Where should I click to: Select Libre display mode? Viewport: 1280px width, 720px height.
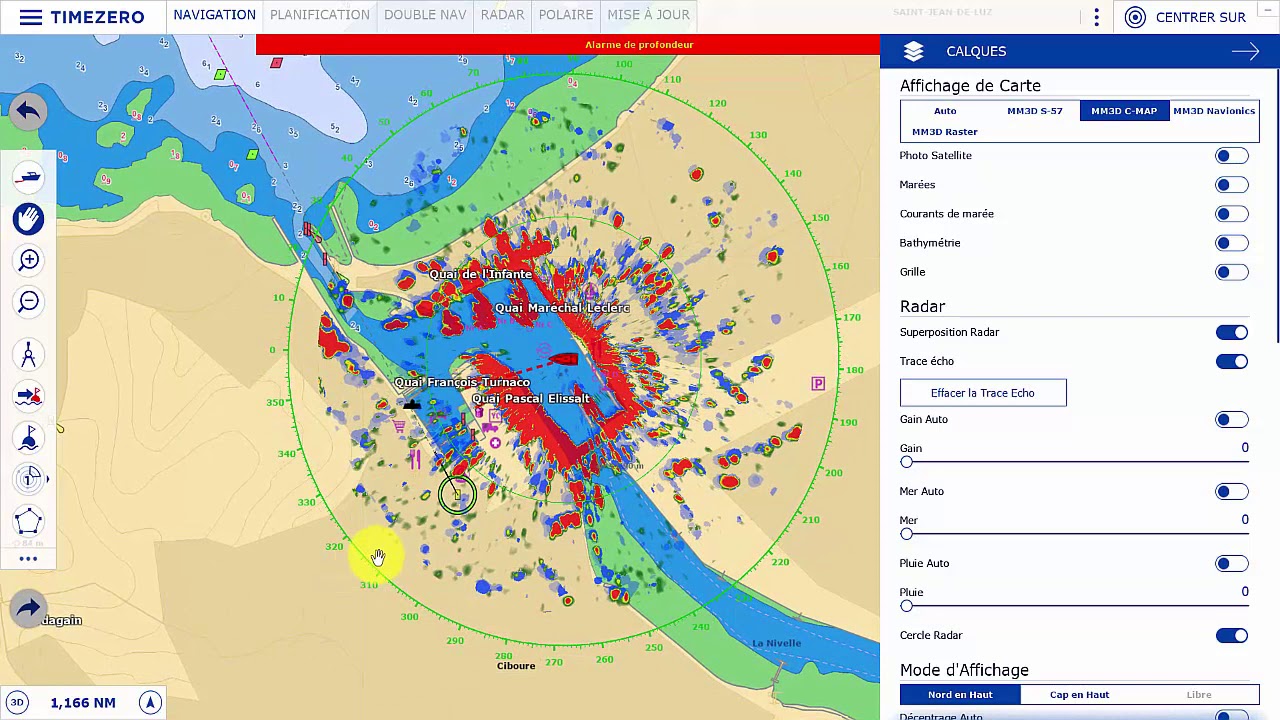(x=1199, y=694)
